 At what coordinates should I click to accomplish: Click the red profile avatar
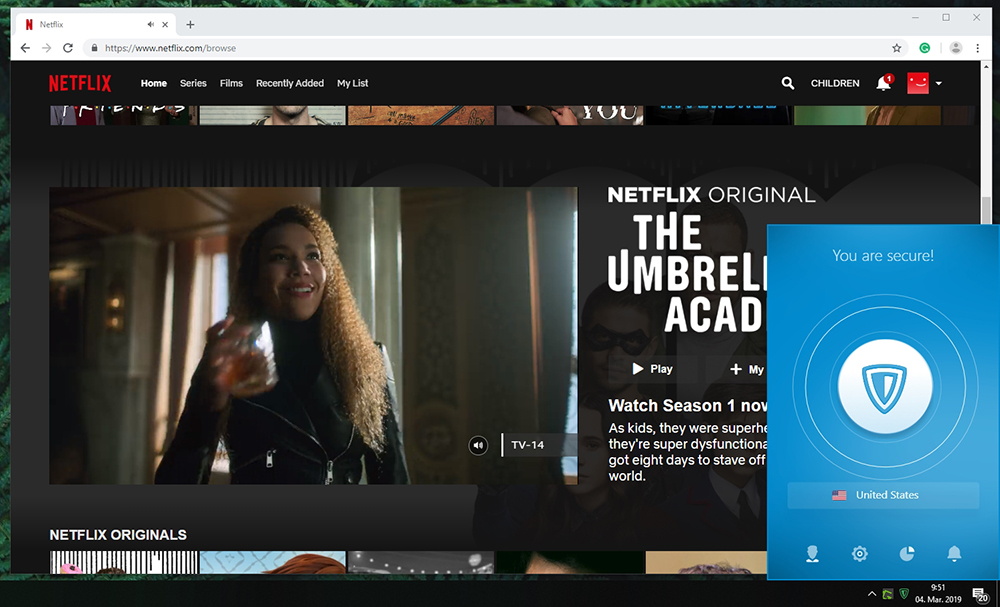[918, 83]
